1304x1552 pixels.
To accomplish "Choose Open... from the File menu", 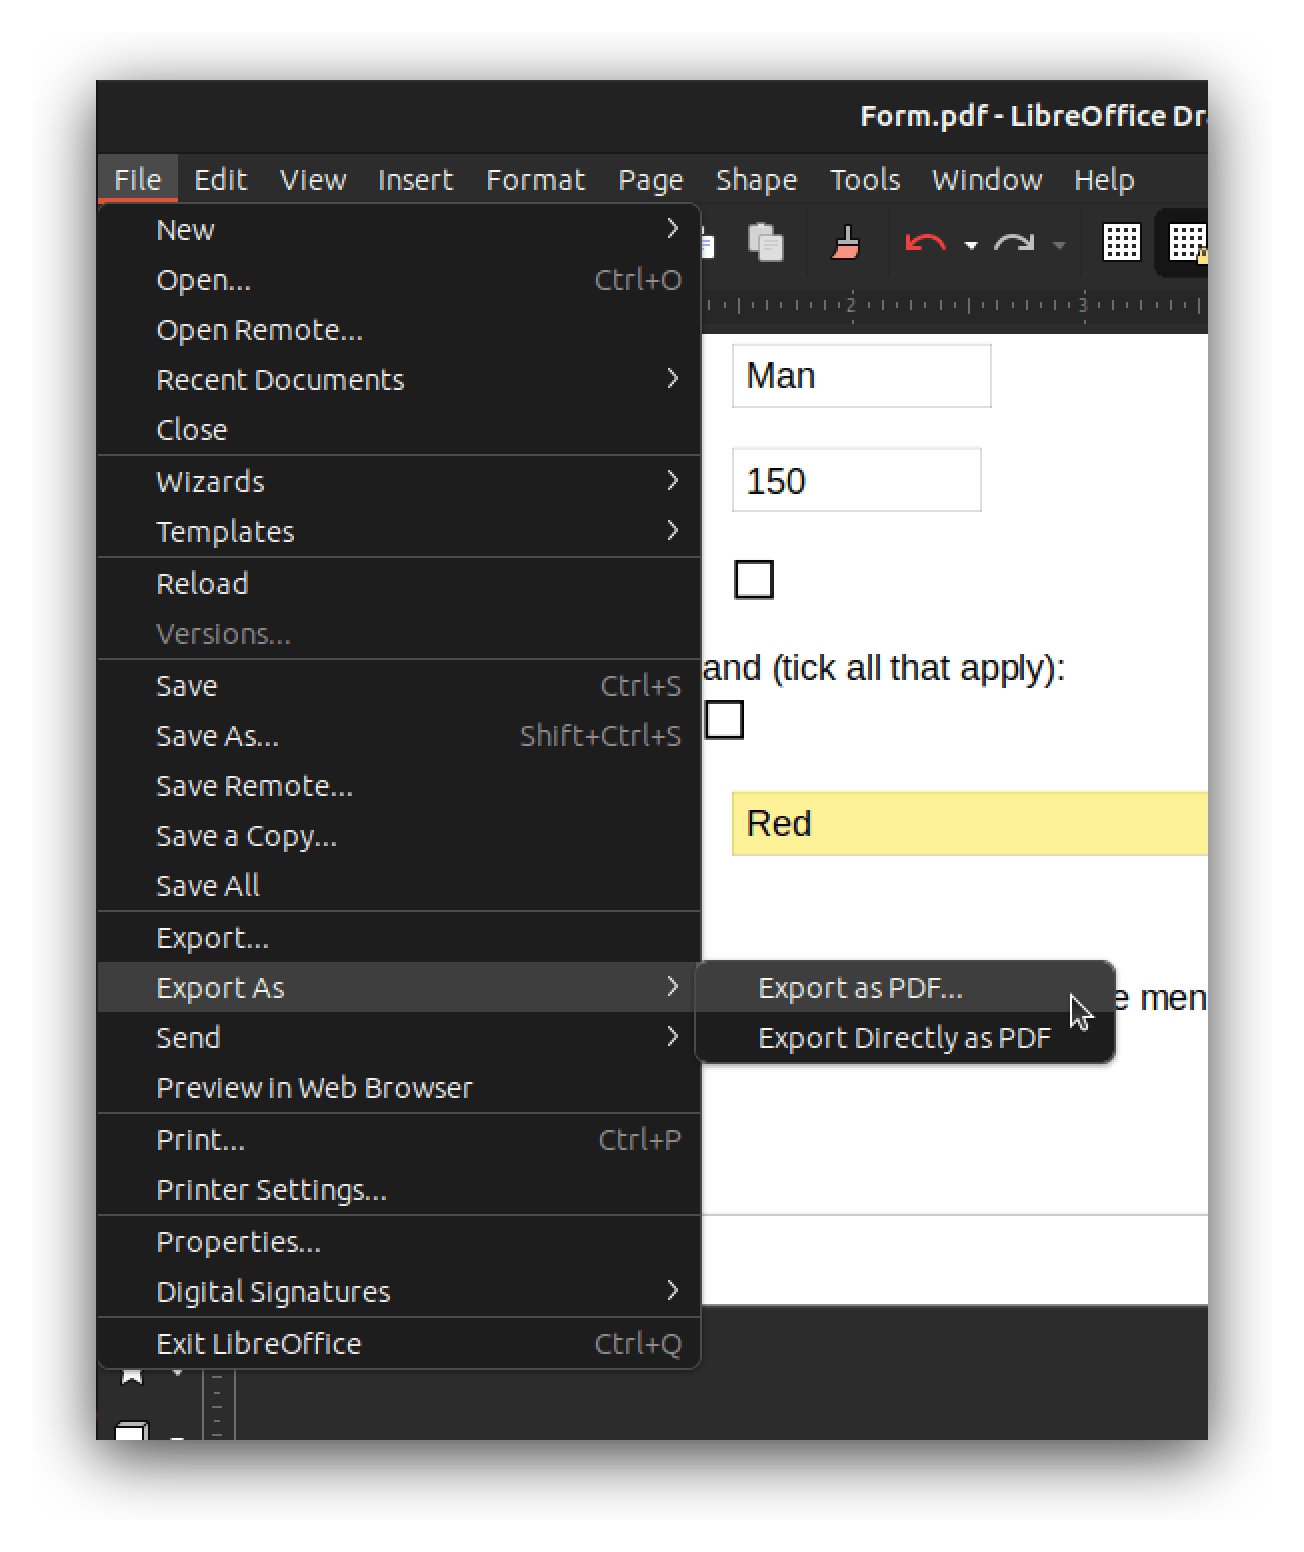I will (x=399, y=280).
